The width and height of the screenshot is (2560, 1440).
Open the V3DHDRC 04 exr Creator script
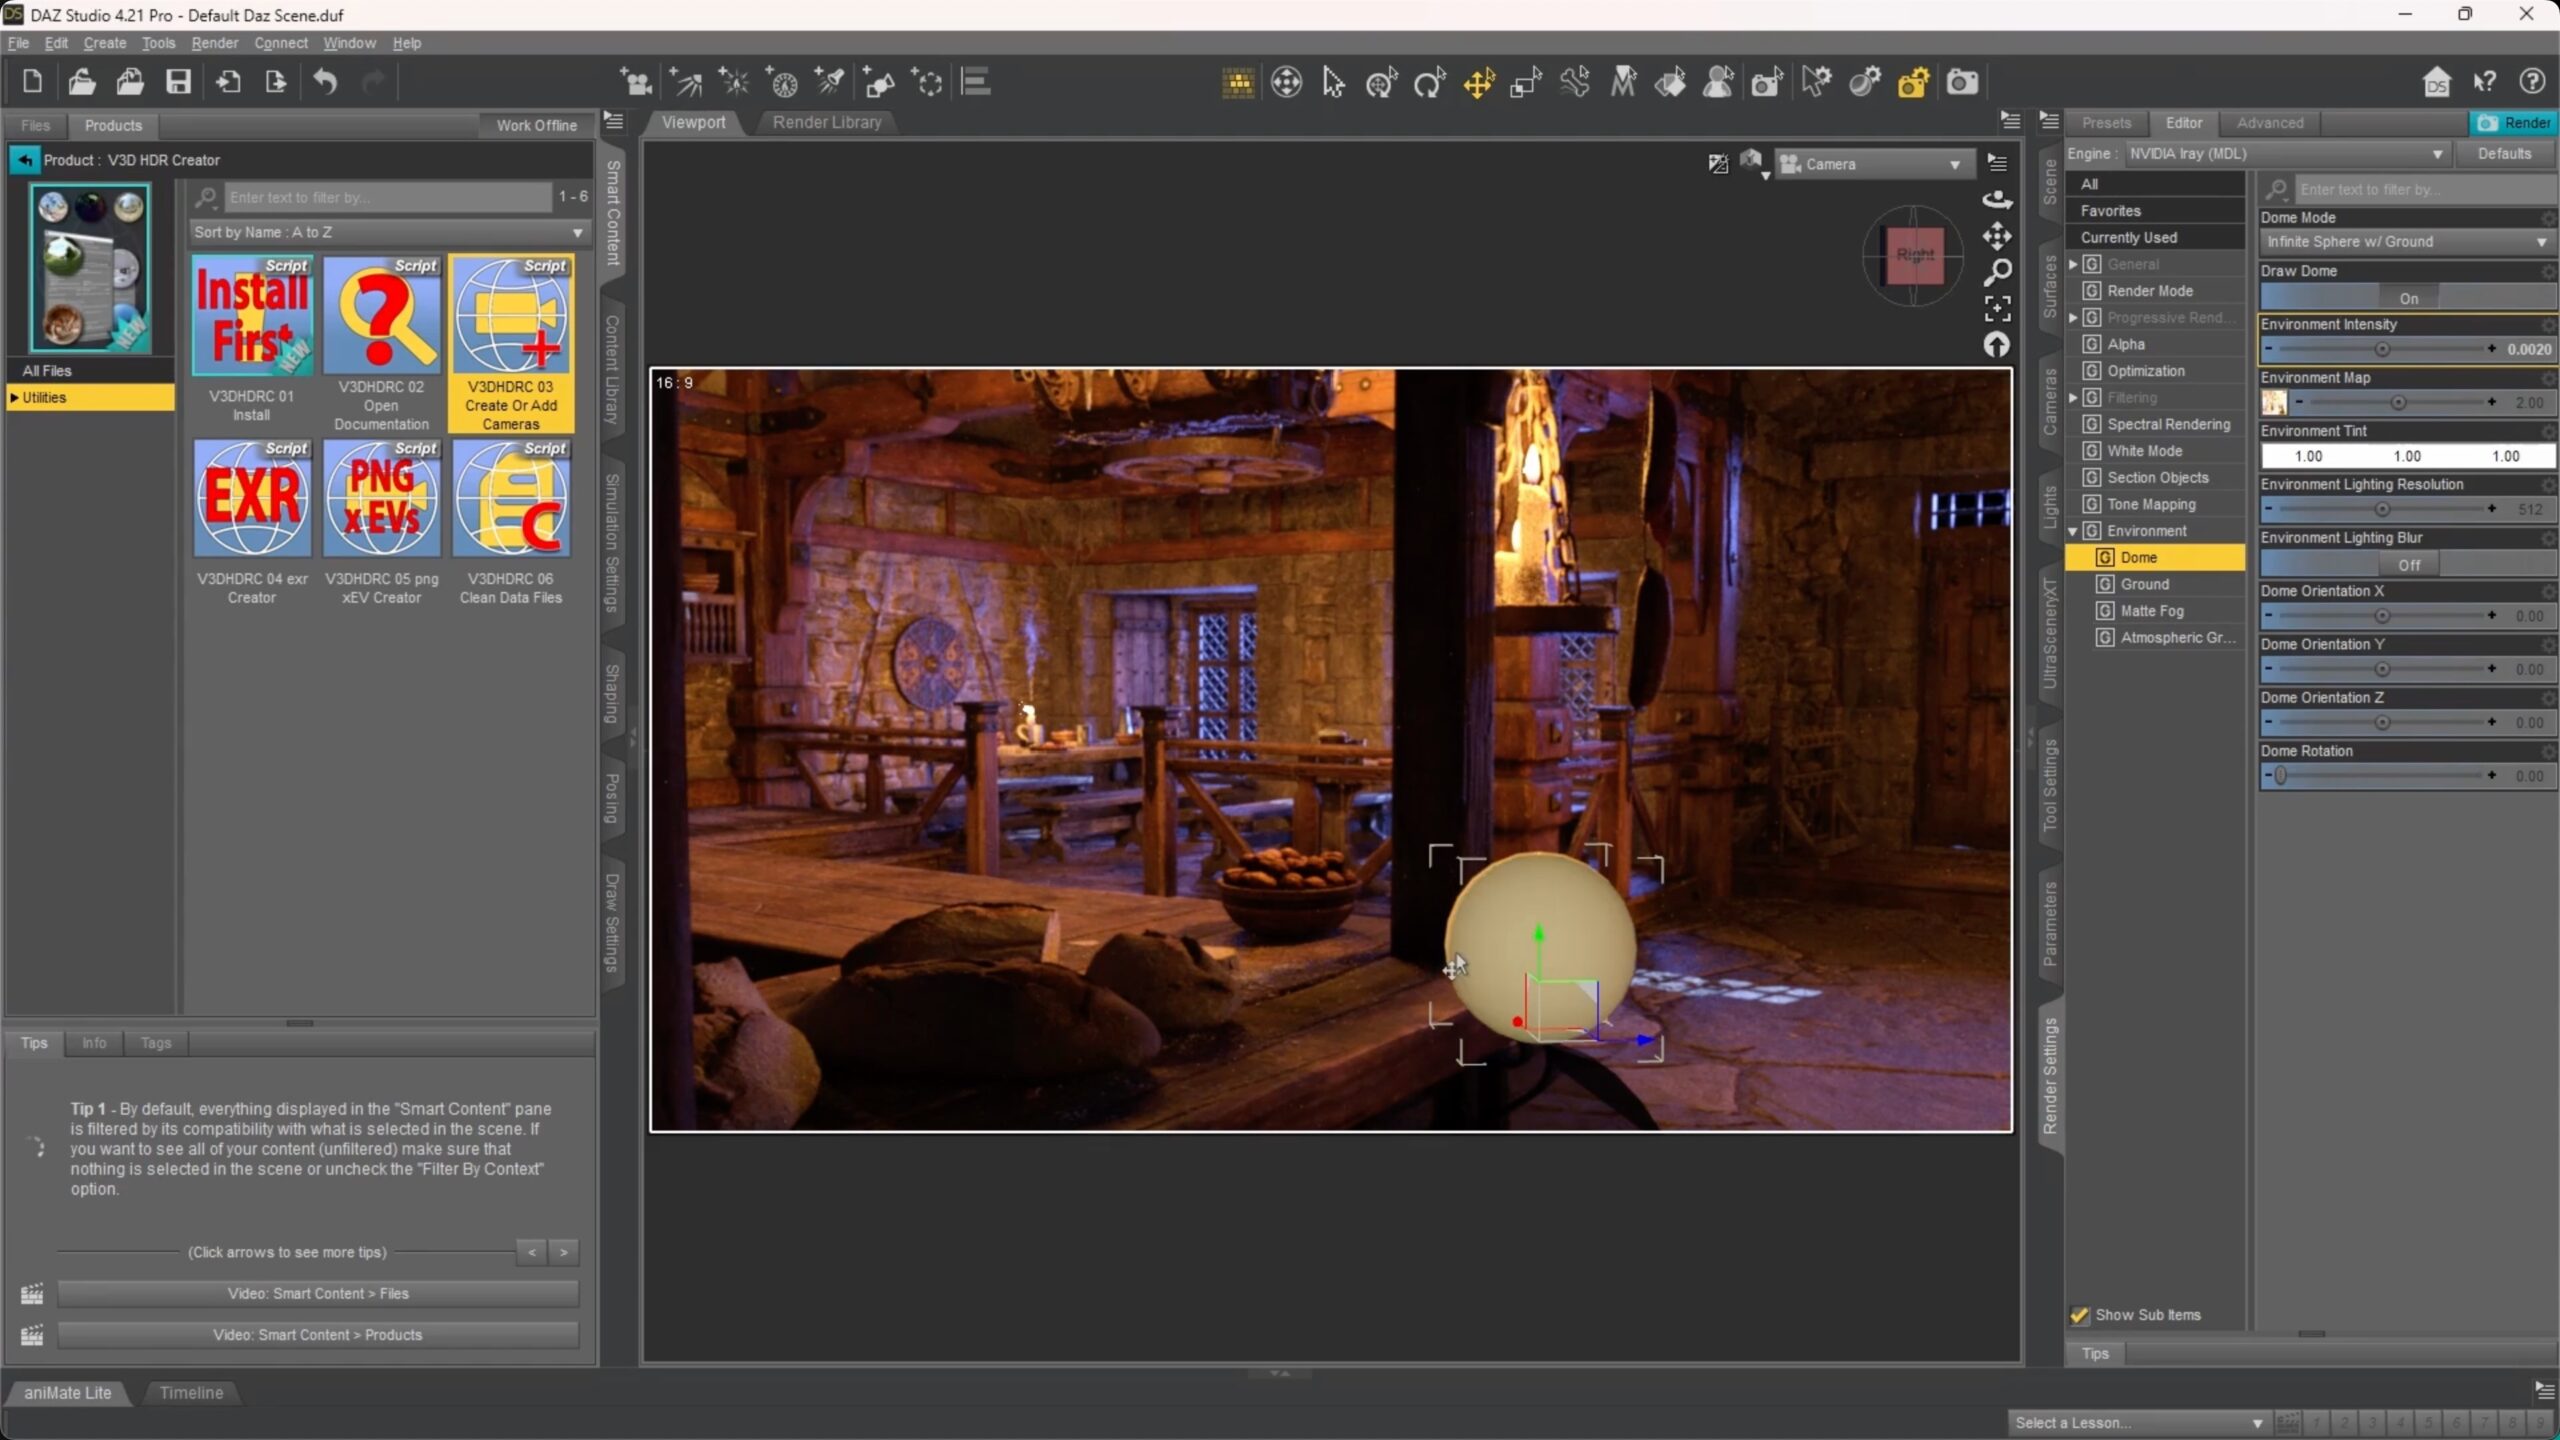pyautogui.click(x=252, y=500)
